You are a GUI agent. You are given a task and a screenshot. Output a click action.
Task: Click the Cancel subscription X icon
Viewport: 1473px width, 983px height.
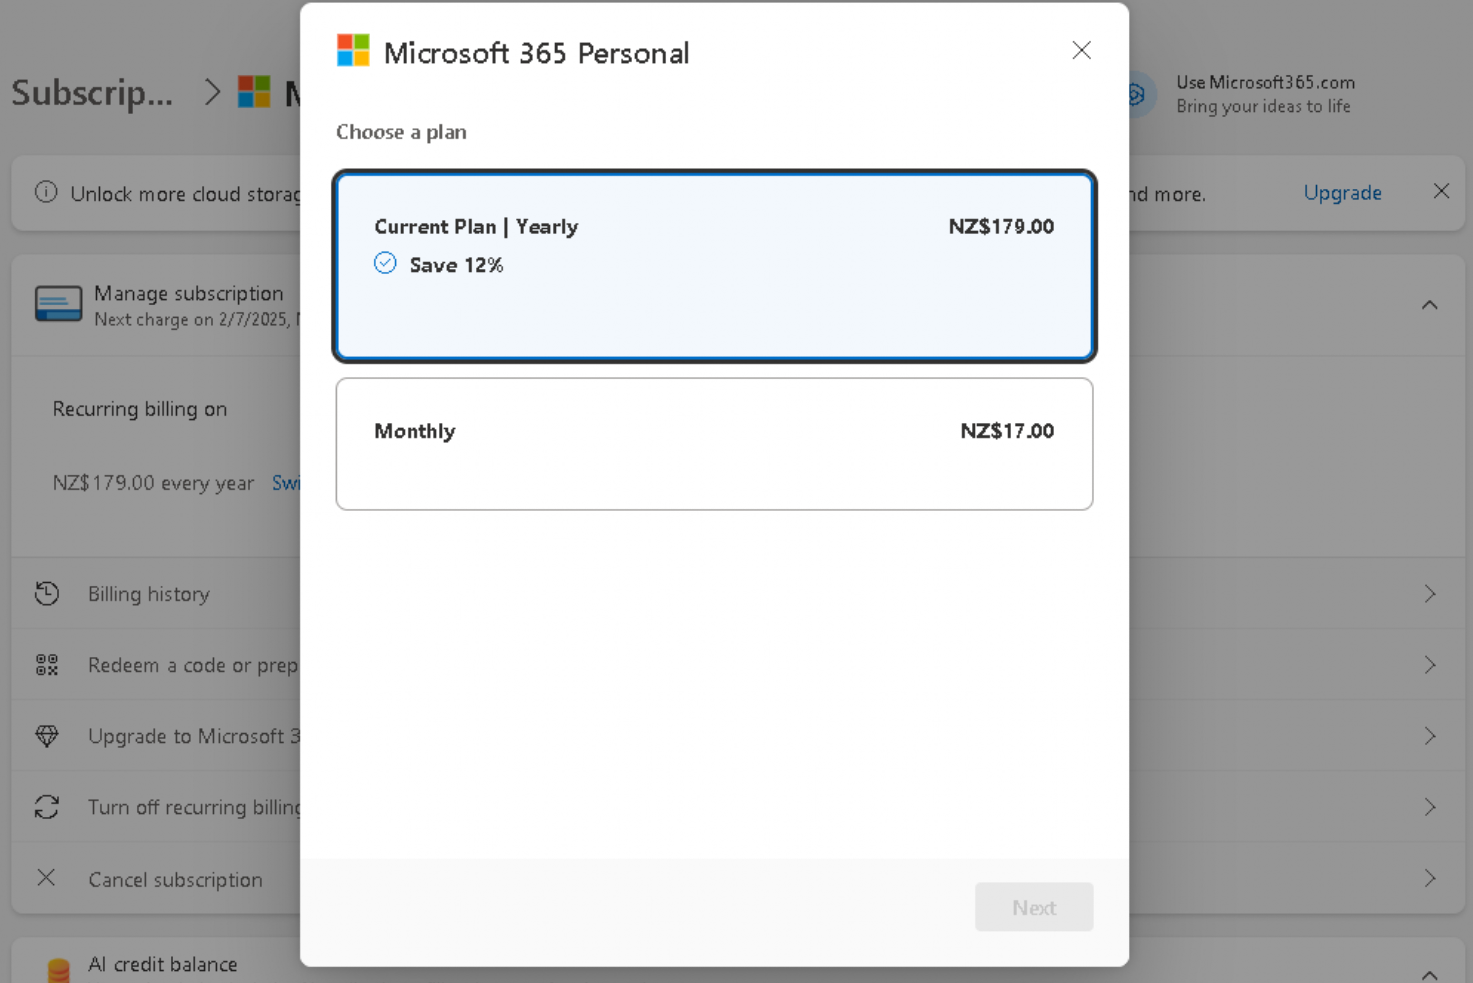46,878
